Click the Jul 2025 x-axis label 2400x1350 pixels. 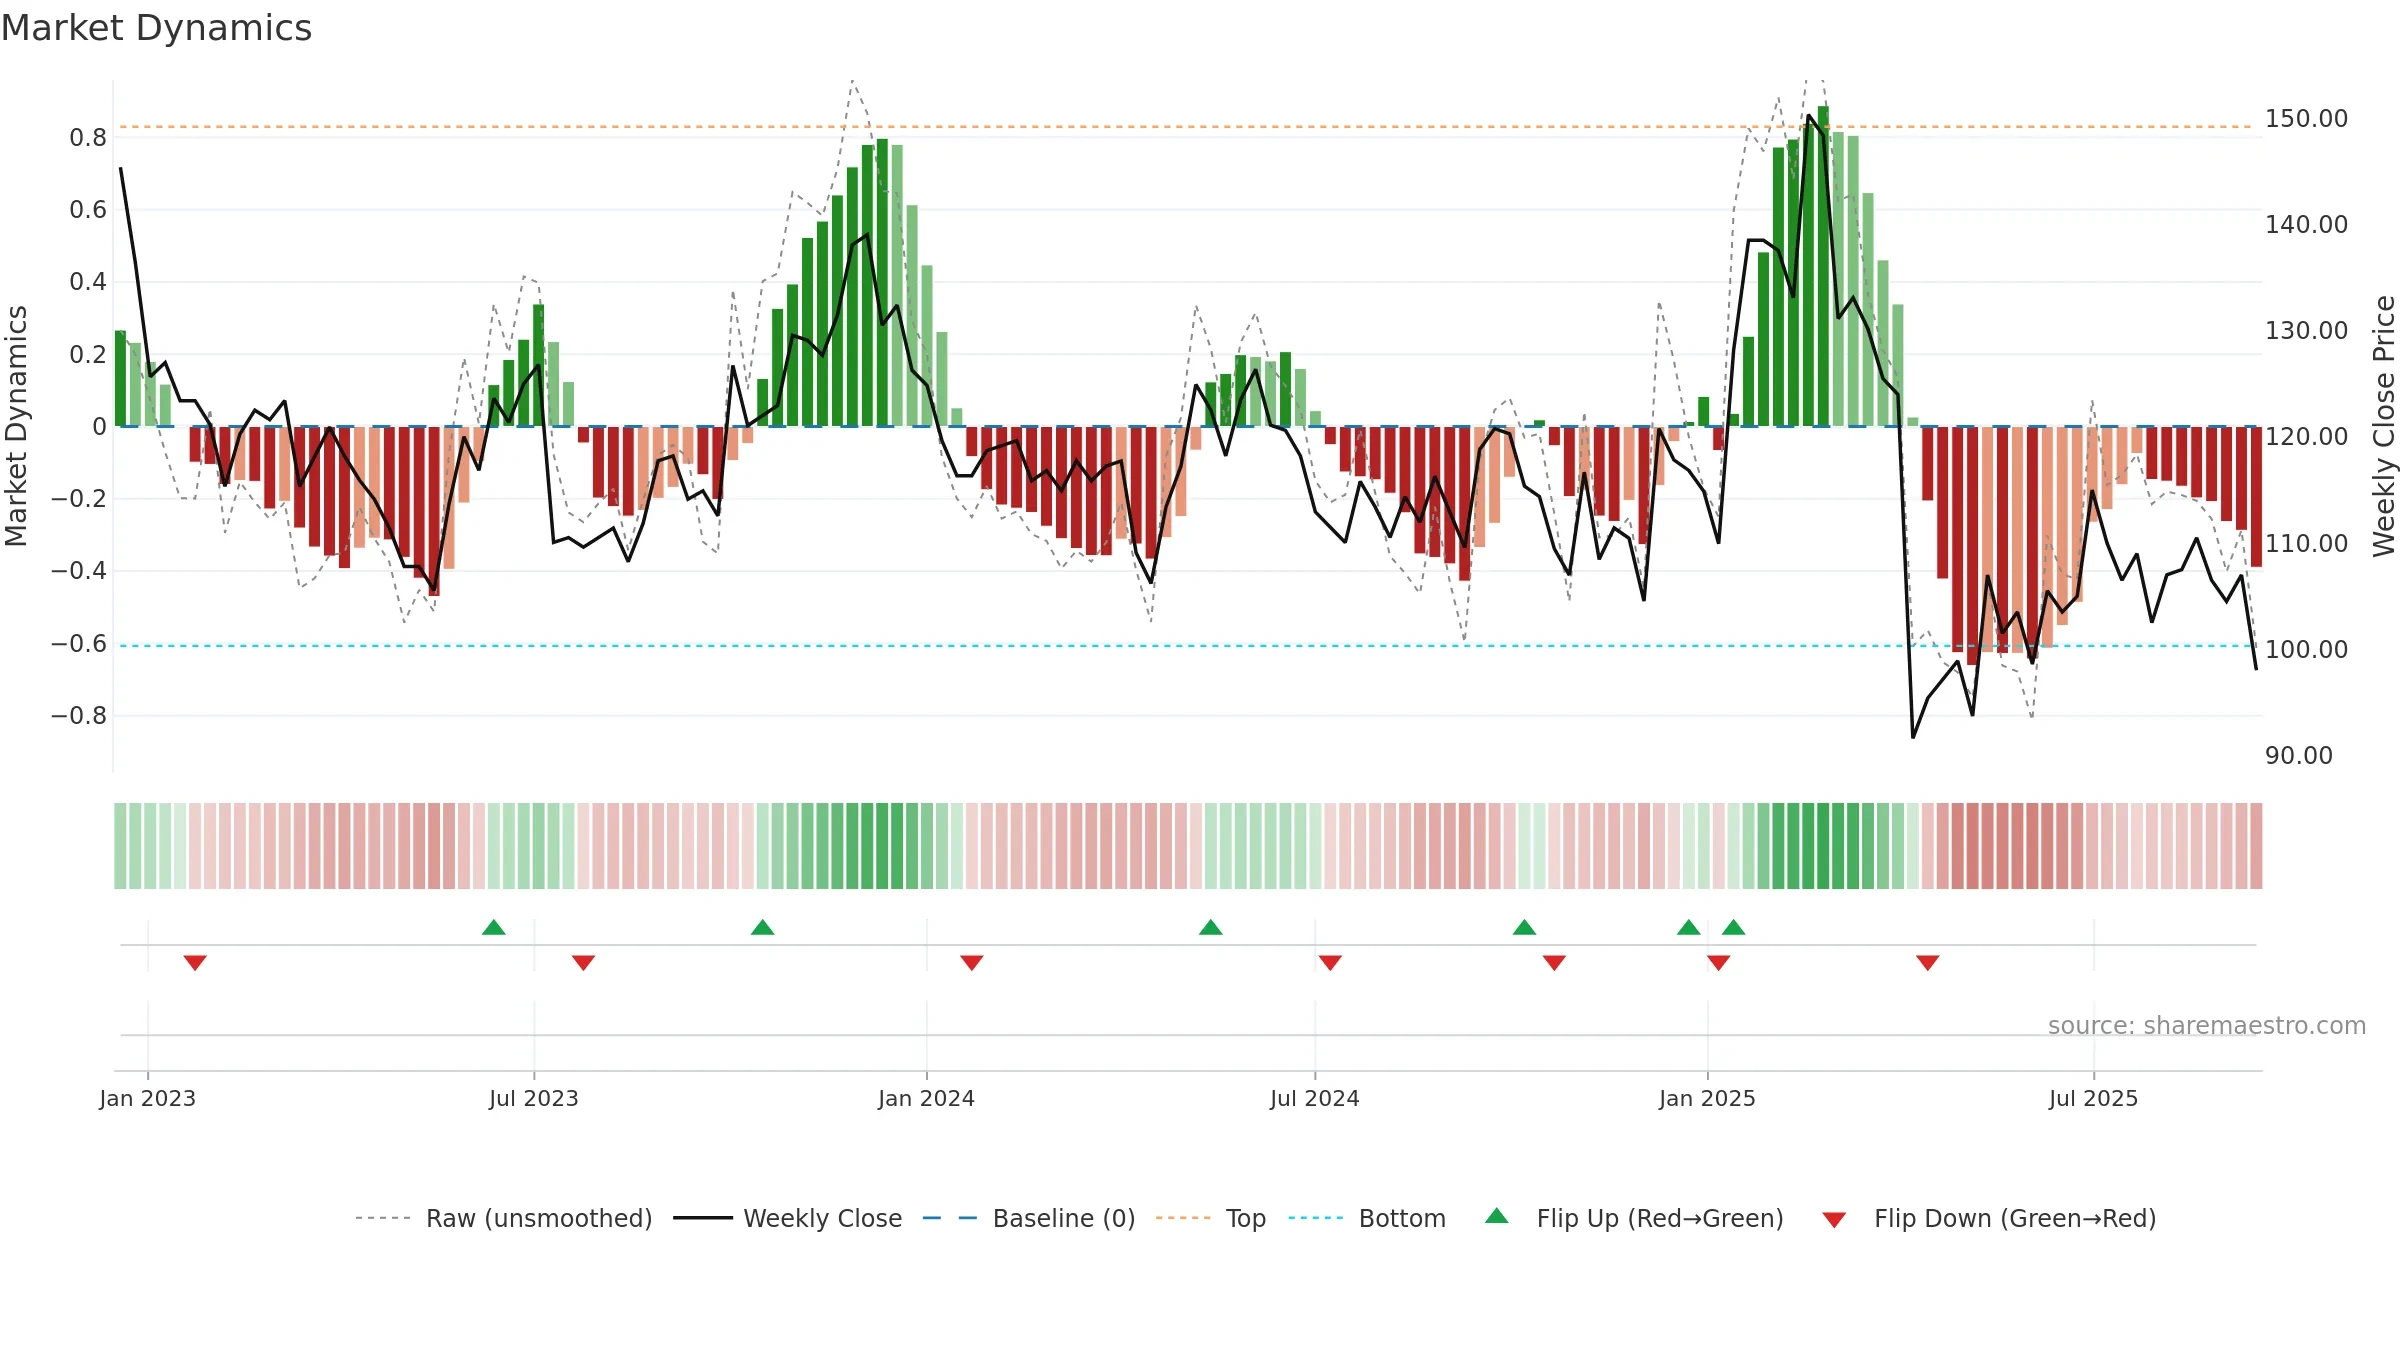(2093, 1098)
